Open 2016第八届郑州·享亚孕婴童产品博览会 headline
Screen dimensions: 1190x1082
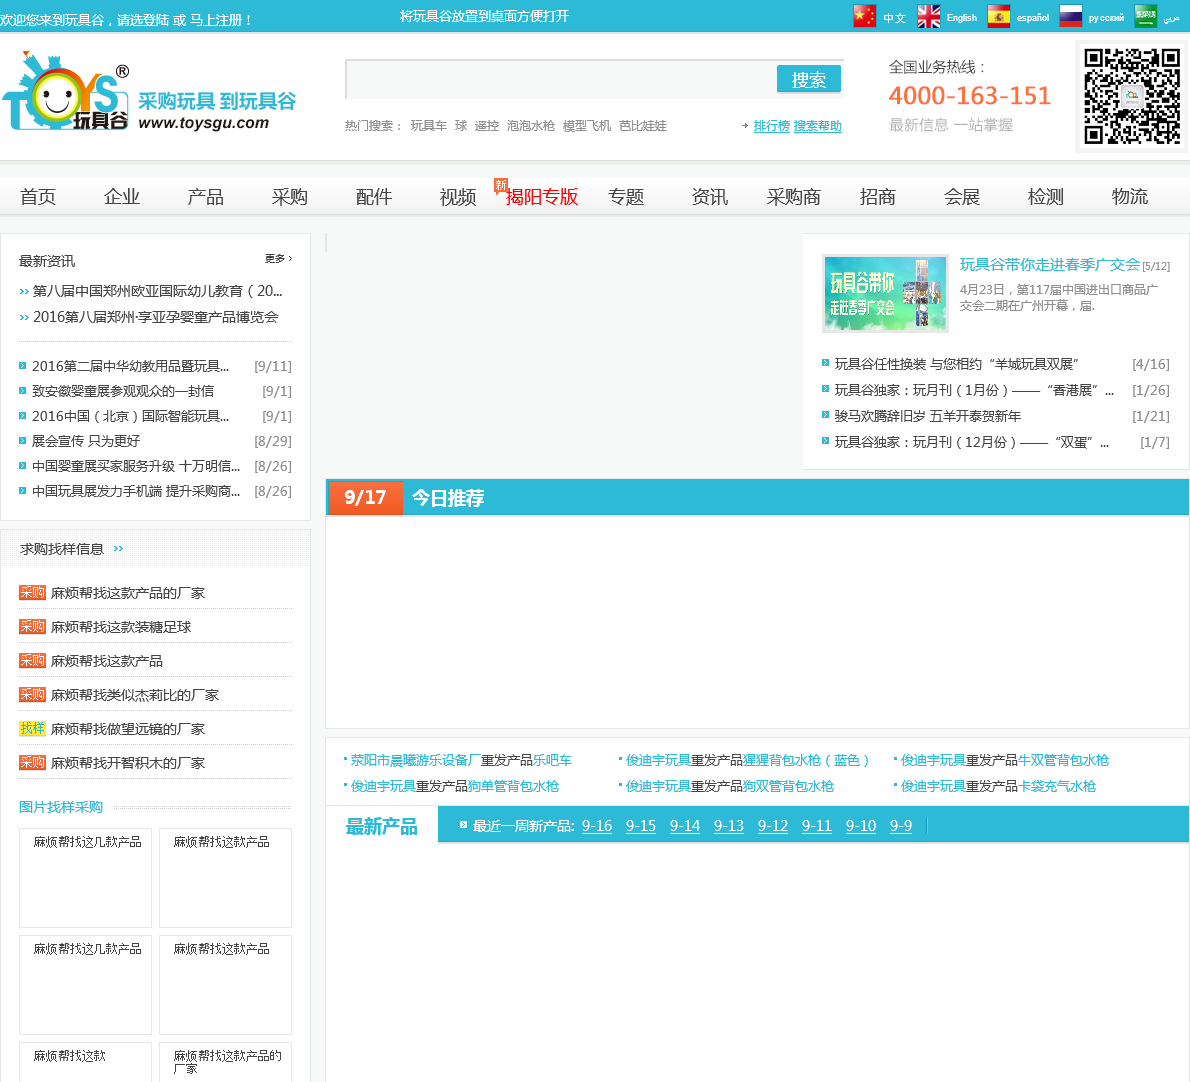pos(155,316)
